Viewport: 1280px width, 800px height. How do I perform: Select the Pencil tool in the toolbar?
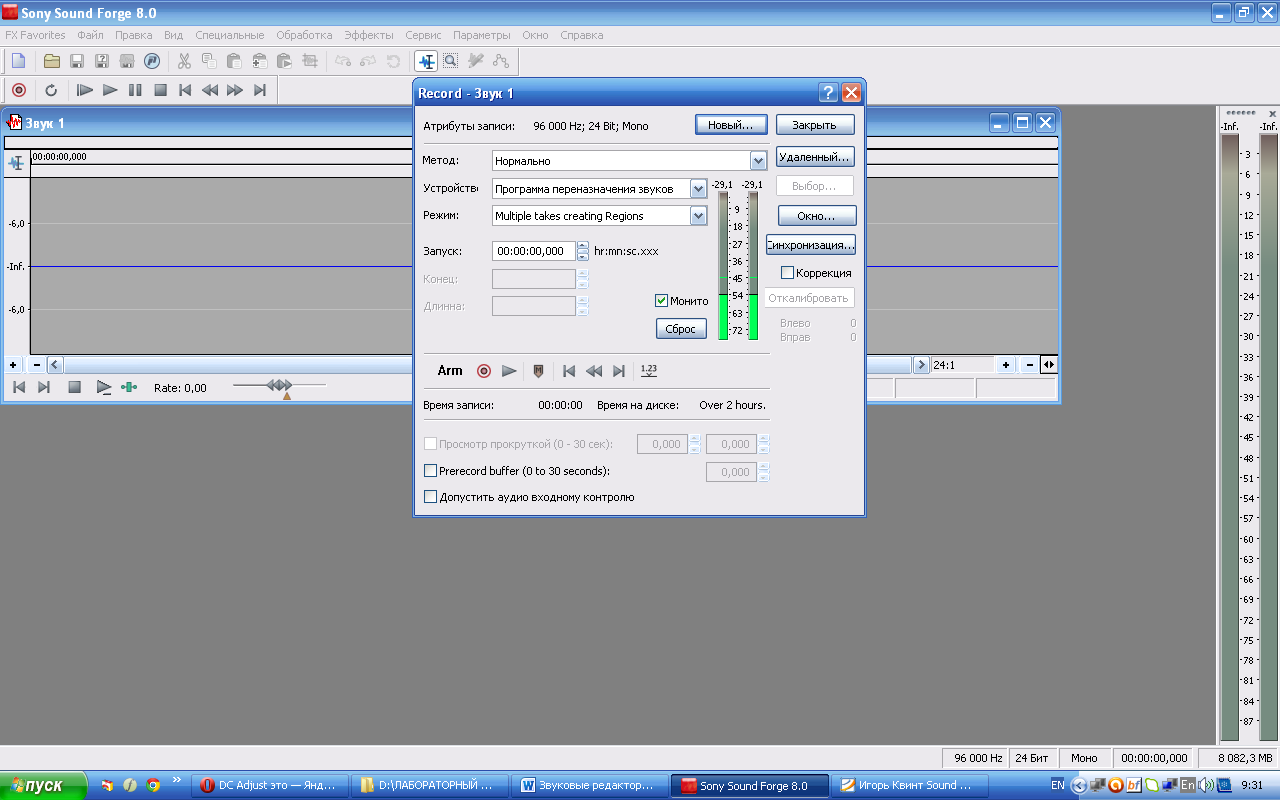[x=476, y=61]
